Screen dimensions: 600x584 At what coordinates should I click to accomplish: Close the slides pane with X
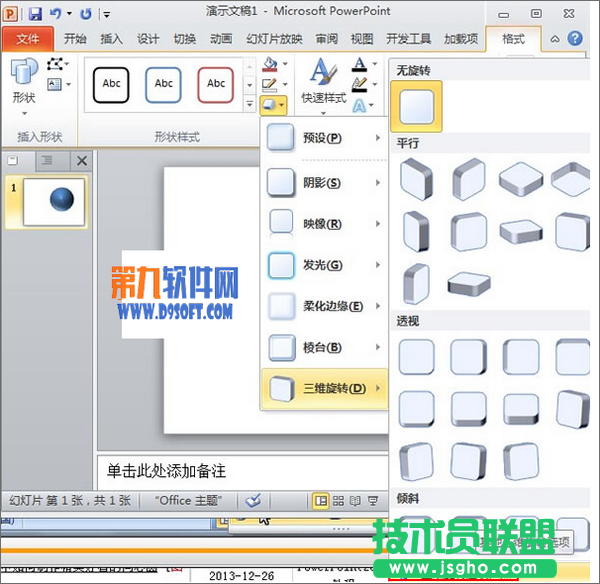click(x=82, y=161)
